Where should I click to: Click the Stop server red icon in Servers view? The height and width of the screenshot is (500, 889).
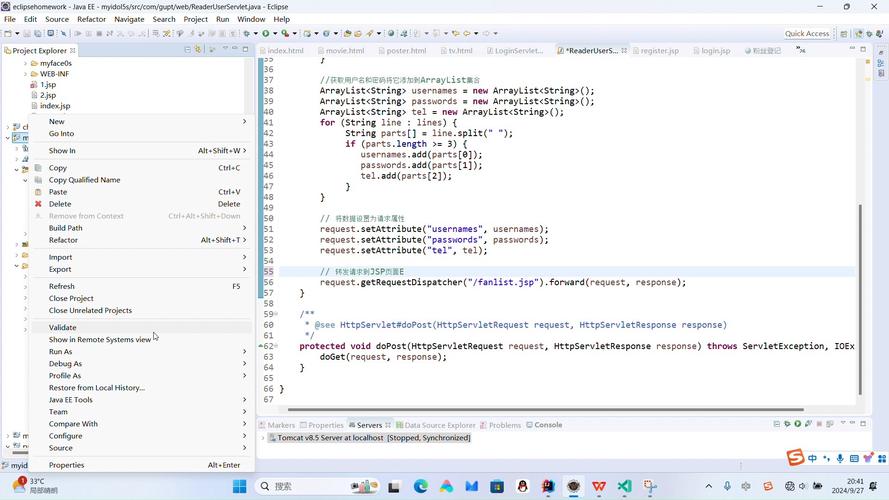pos(819,424)
